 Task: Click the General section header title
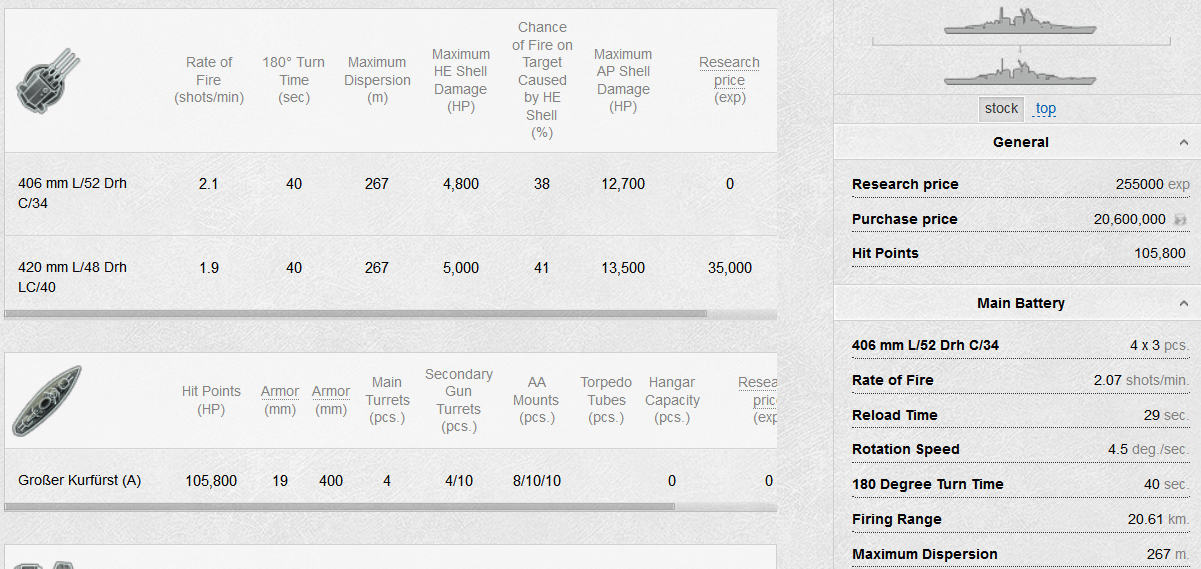click(1020, 142)
